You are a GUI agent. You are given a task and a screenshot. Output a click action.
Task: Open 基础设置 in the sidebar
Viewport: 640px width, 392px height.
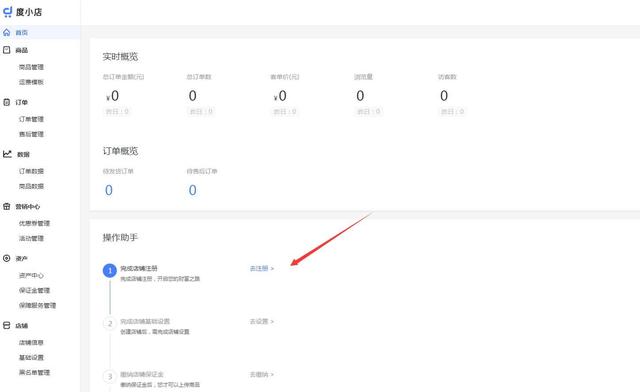pos(31,358)
